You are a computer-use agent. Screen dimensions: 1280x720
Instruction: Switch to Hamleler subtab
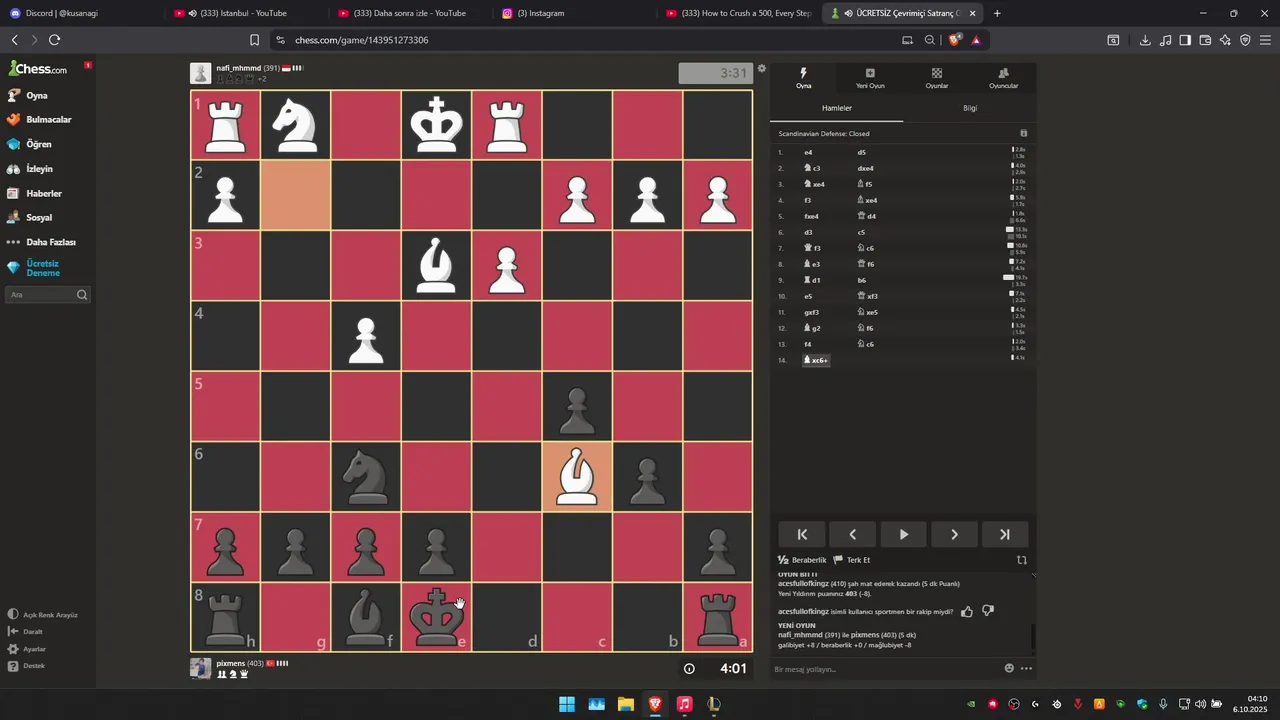pyautogui.click(x=837, y=108)
